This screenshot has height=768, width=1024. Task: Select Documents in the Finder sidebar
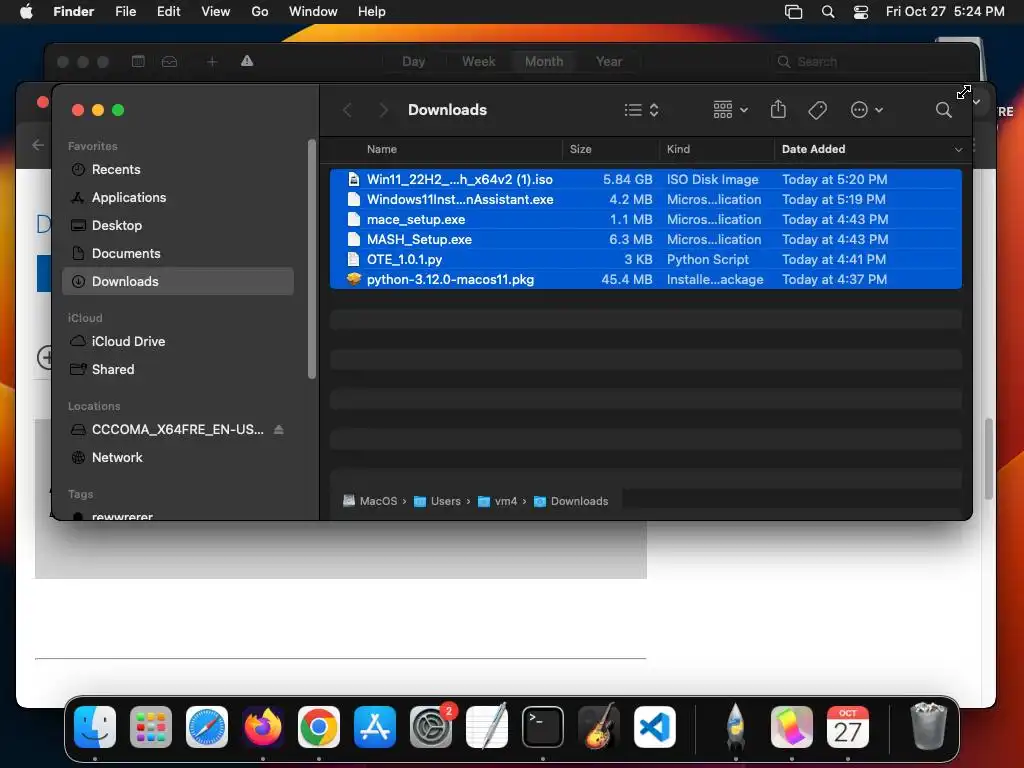click(178, 254)
